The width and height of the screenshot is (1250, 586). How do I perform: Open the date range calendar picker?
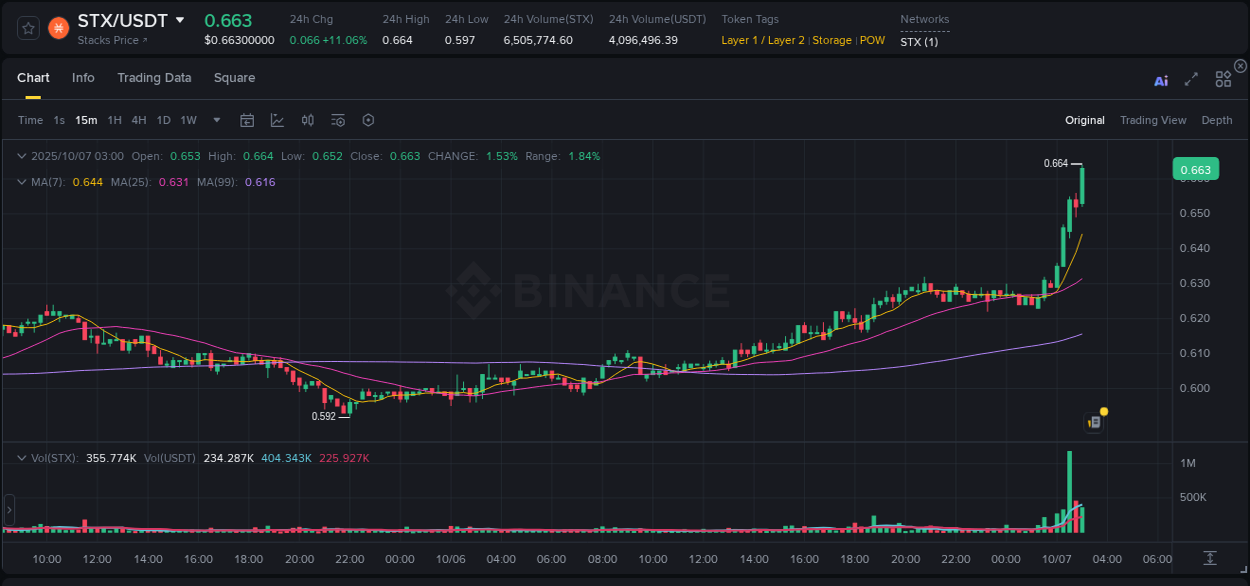pos(247,120)
